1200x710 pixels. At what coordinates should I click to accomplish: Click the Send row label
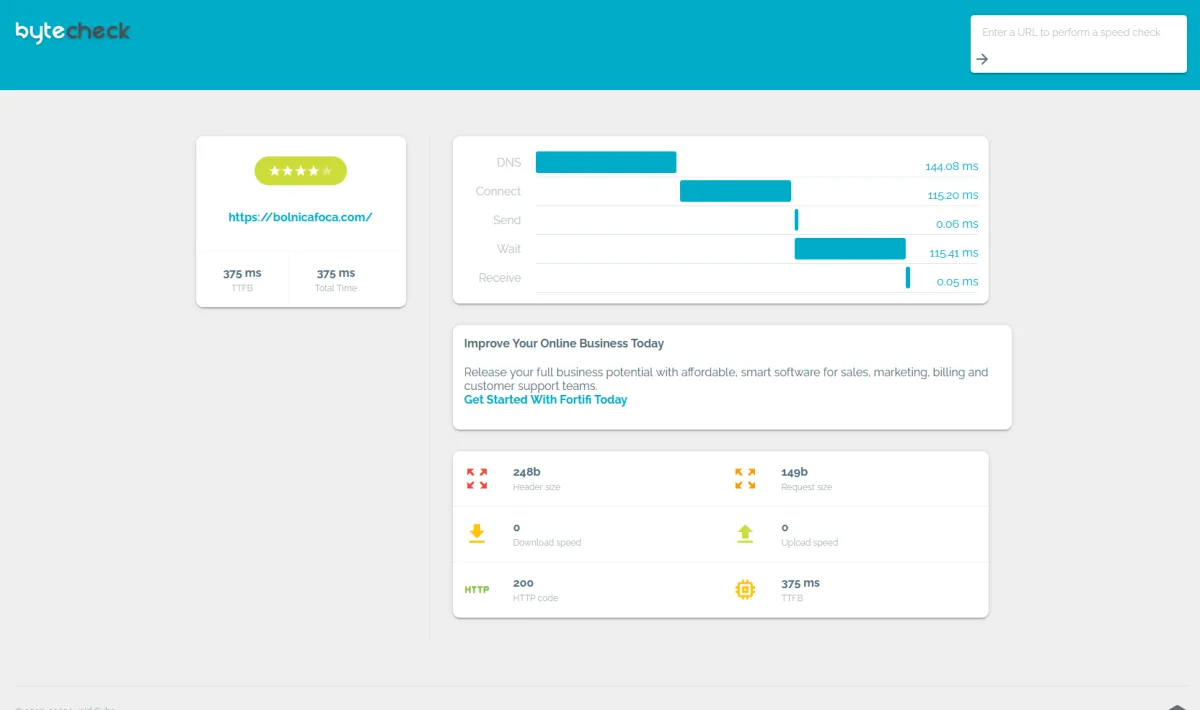pos(507,220)
